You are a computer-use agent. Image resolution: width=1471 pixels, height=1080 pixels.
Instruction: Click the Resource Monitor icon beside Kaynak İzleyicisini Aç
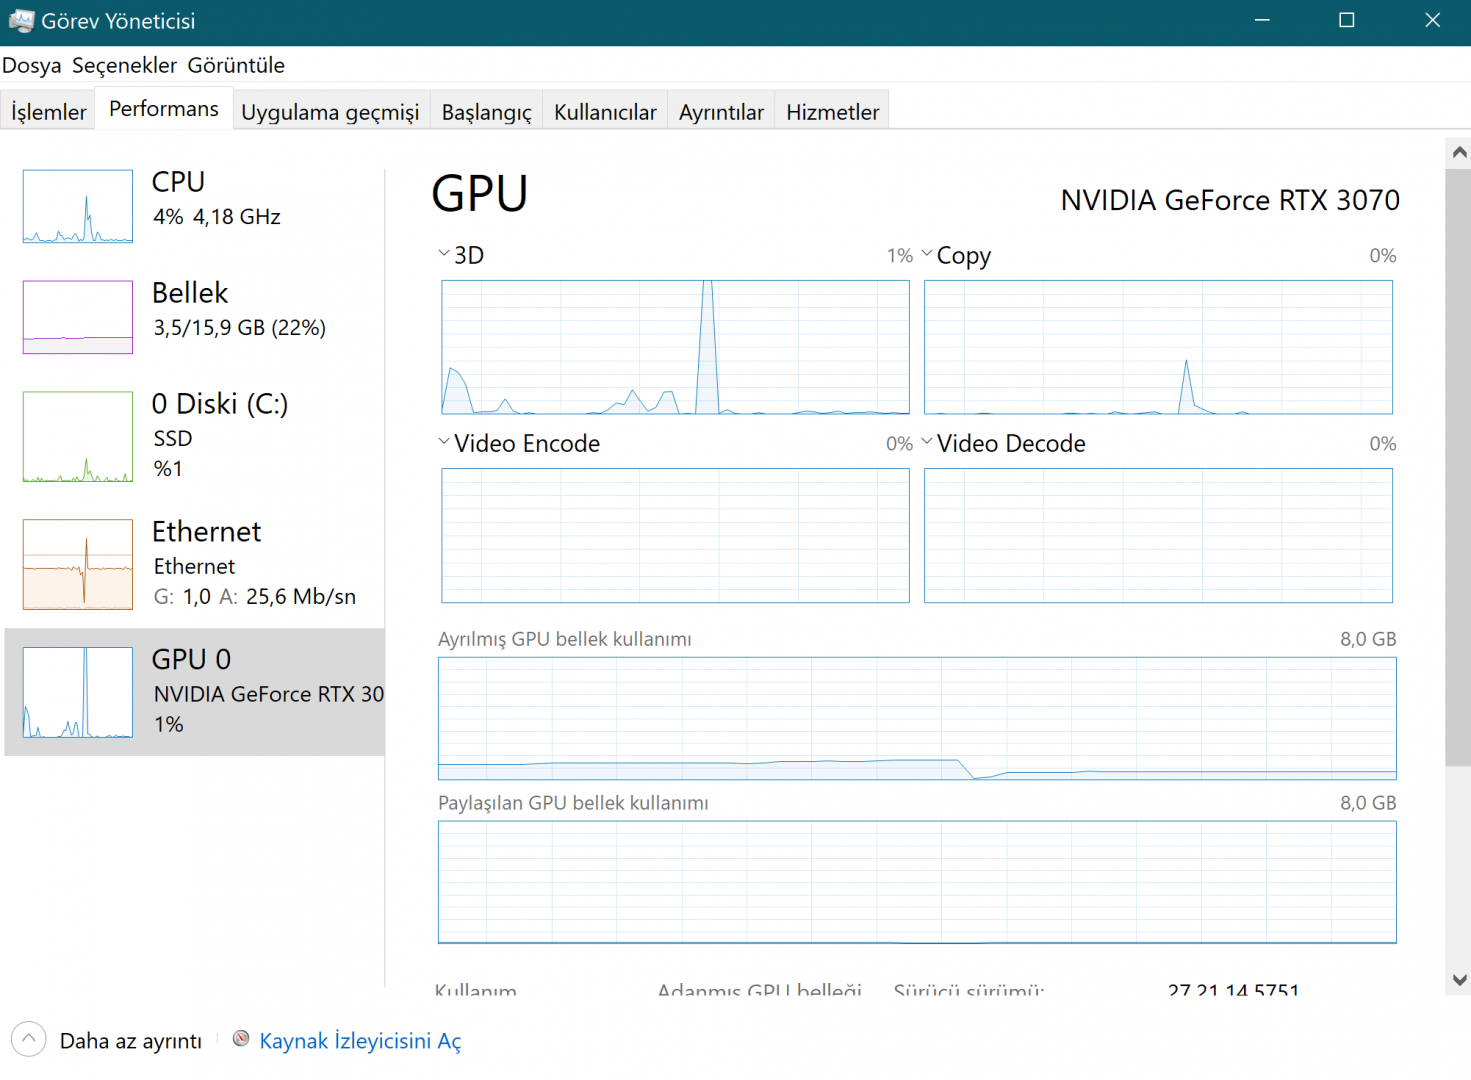click(x=241, y=1039)
